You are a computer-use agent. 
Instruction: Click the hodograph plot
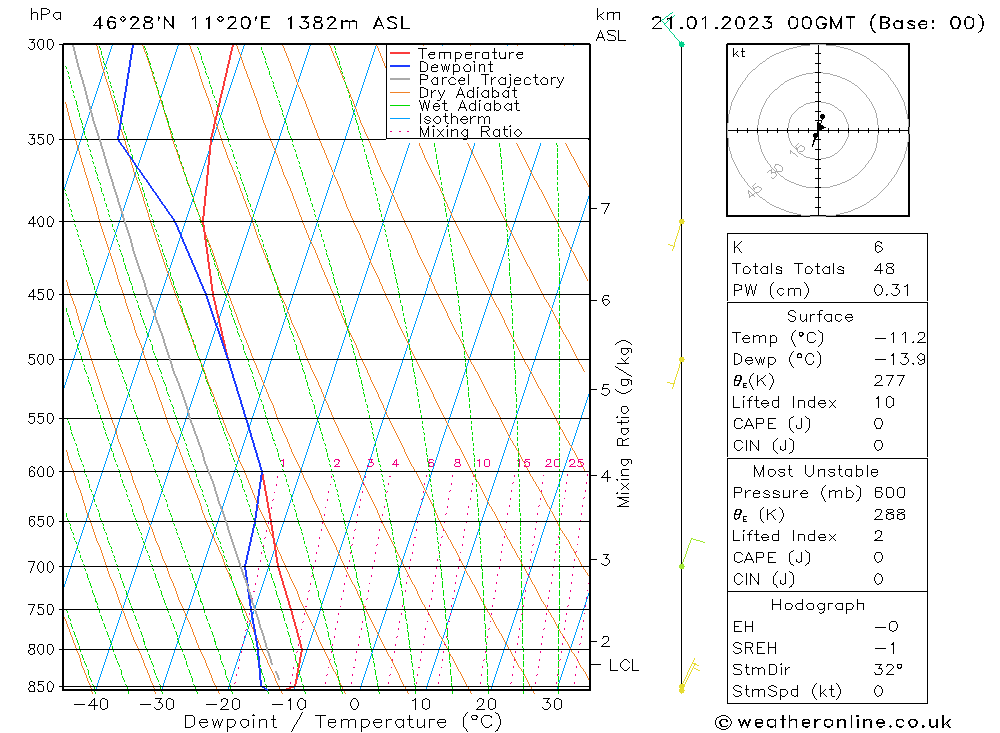818,130
